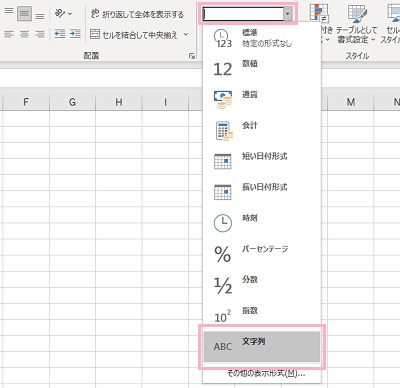
Task: Collapse the number format dropdown arrow
Action: coord(288,14)
